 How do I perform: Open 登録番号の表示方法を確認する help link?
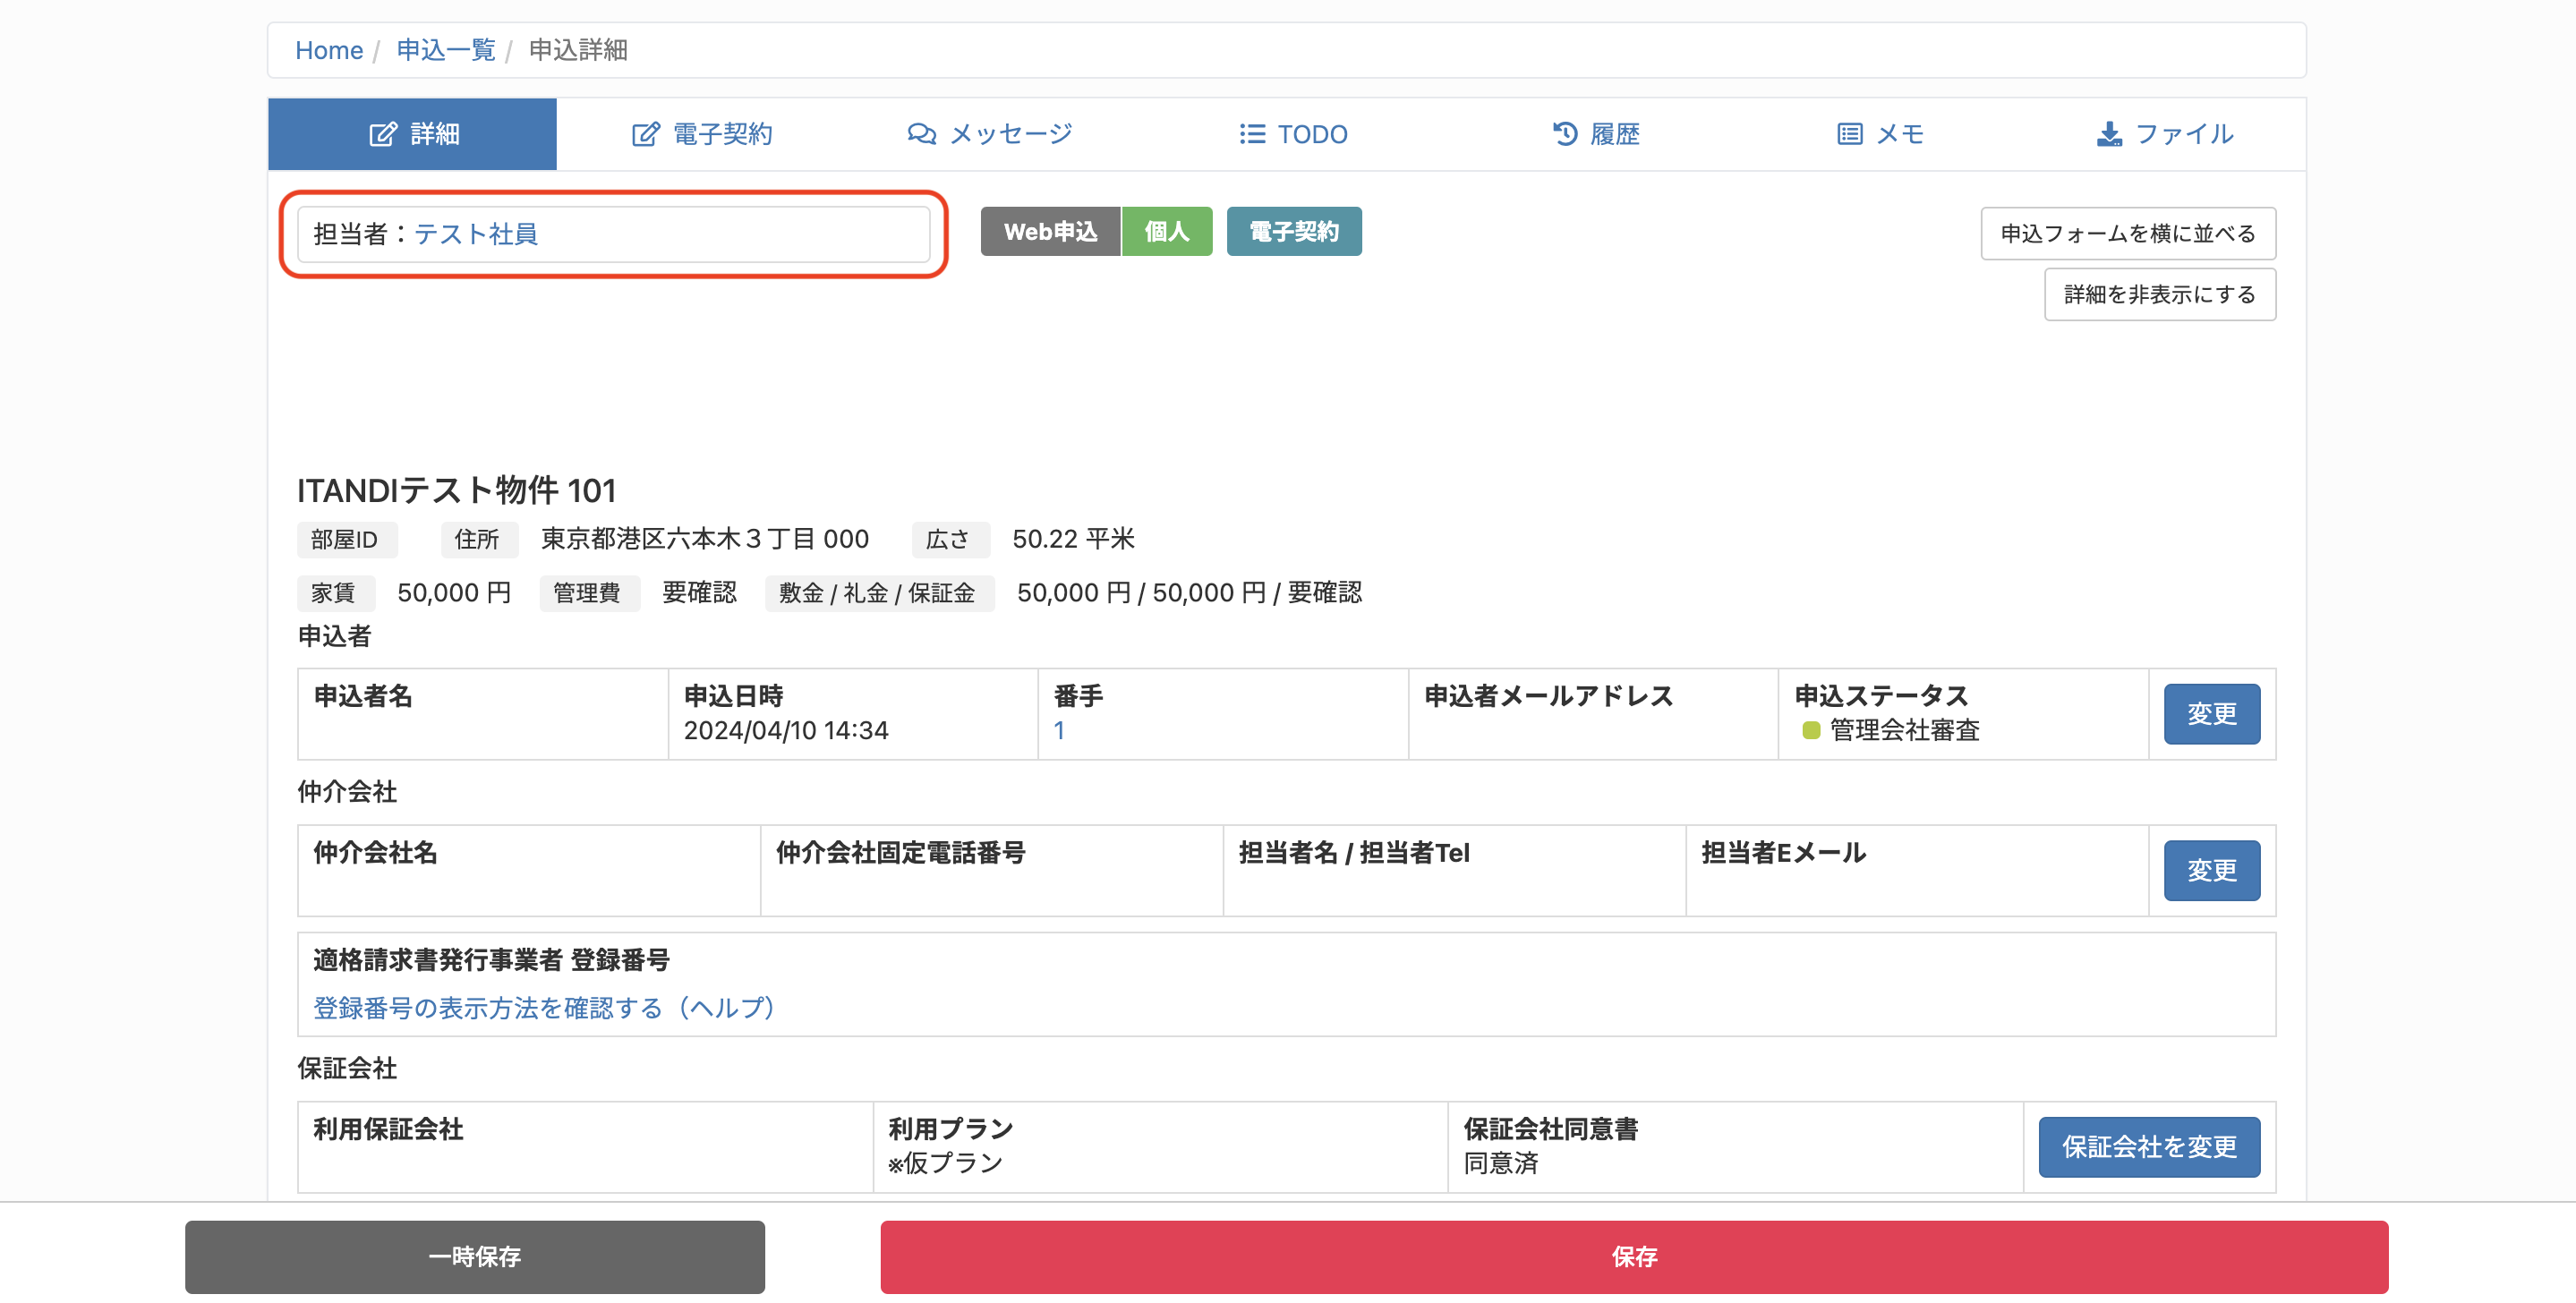point(544,1008)
